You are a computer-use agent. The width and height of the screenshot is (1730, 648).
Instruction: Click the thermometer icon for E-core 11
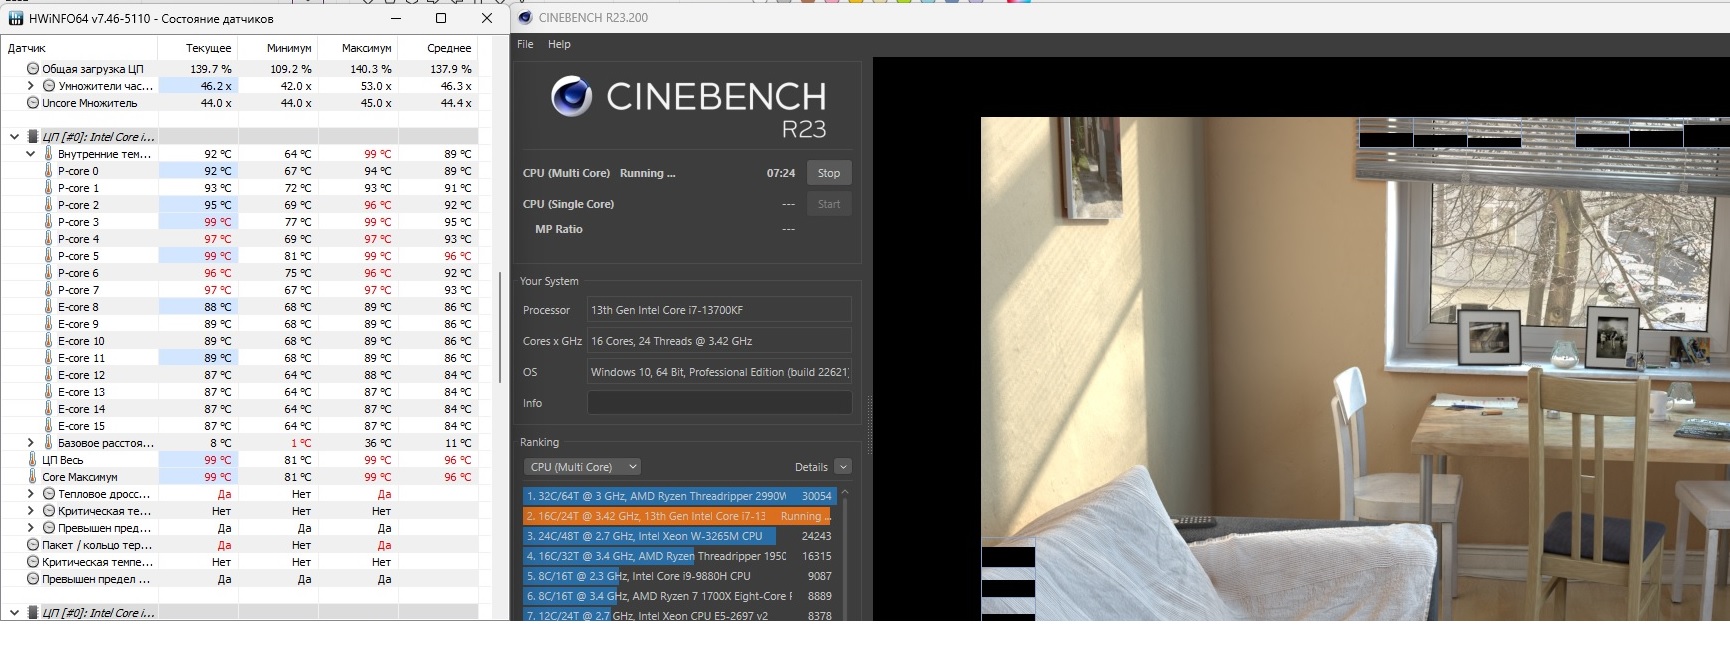click(x=48, y=358)
